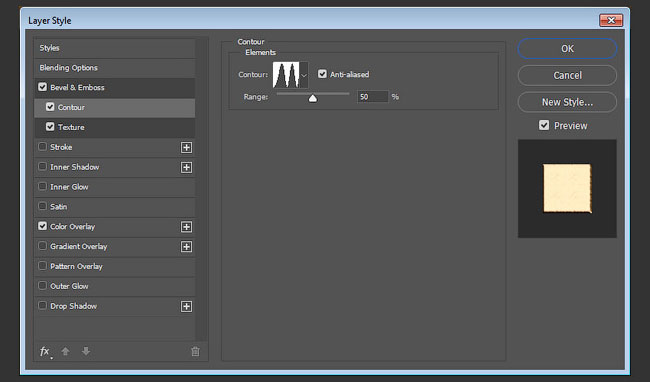Open the Inner Shadow settings row

114,167
